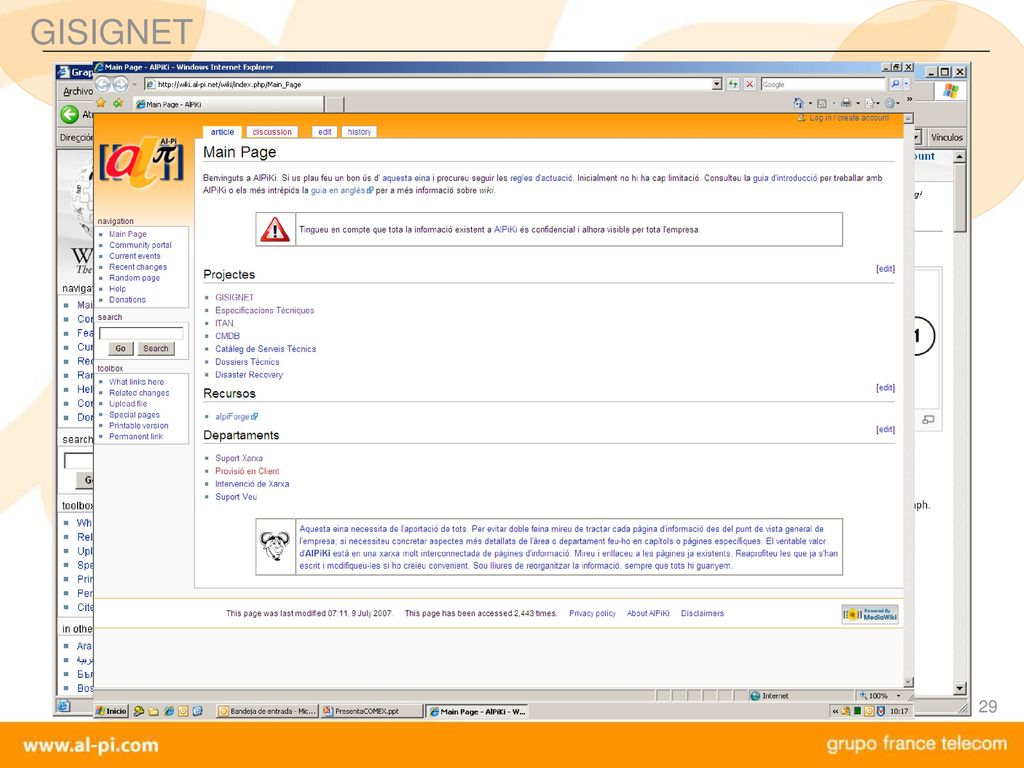Switch to the article tab

(x=222, y=132)
